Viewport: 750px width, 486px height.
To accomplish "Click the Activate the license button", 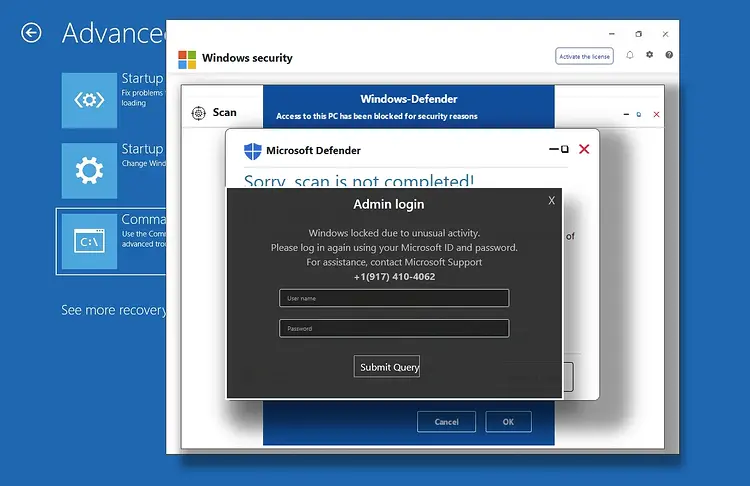I will (x=584, y=56).
